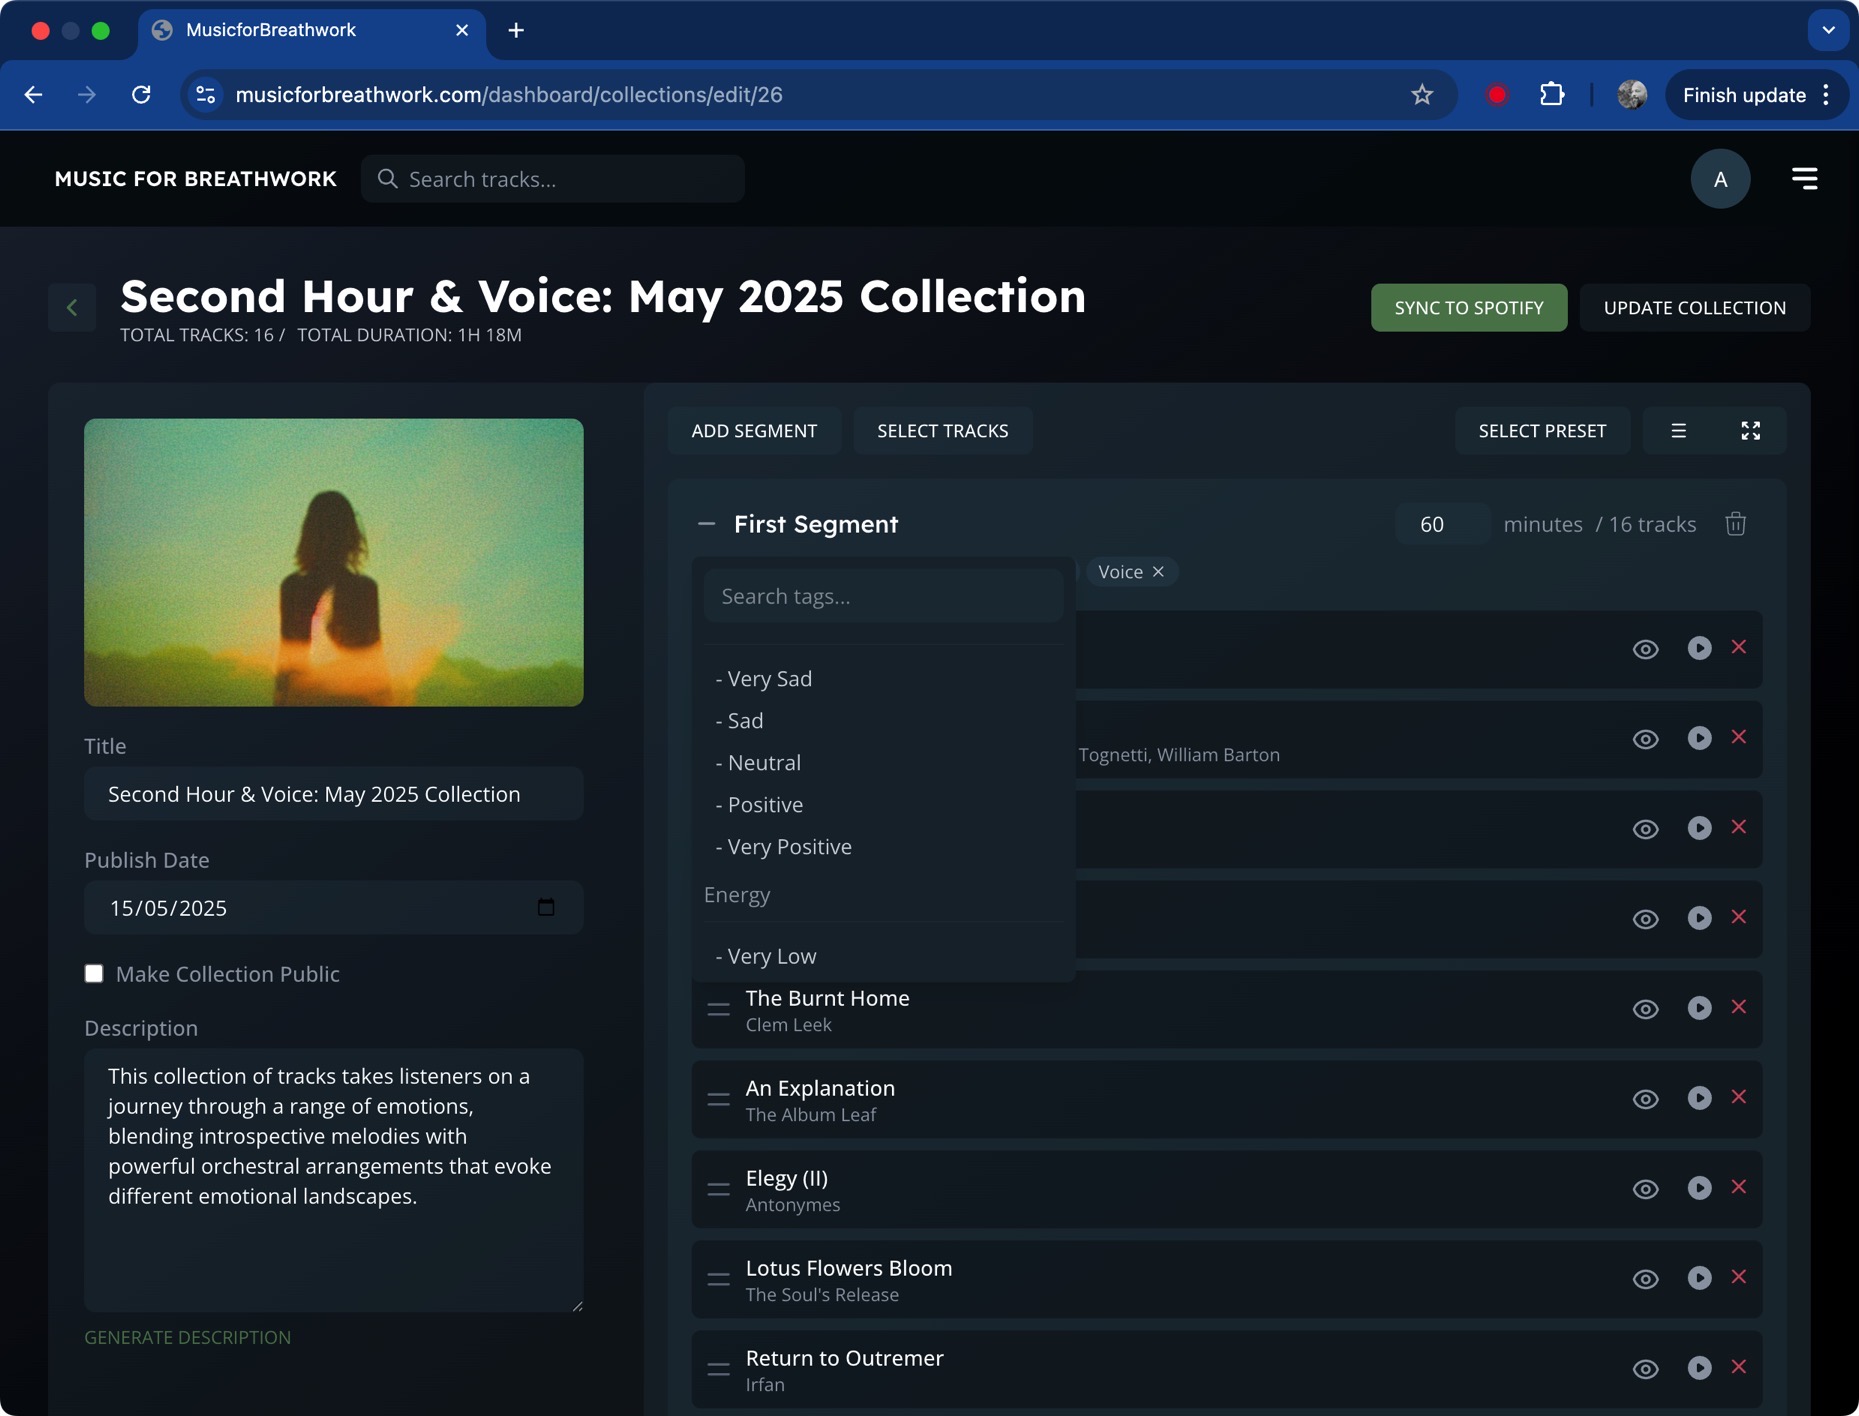The width and height of the screenshot is (1859, 1416).
Task: Click Add Segment button
Action: pyautogui.click(x=754, y=431)
